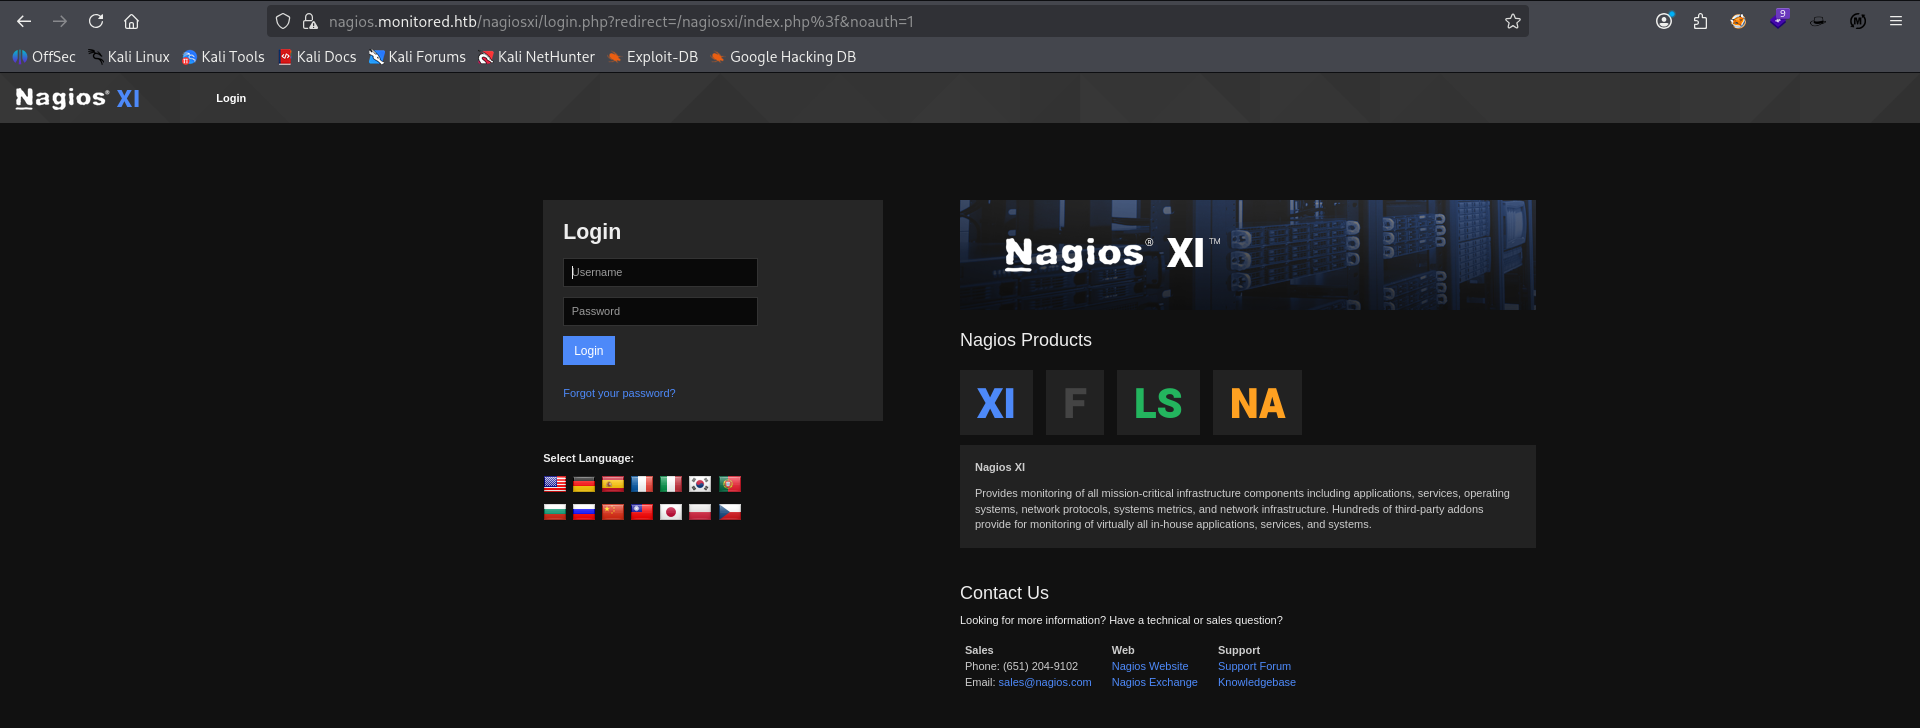The image size is (1920, 728).
Task: Open the Firefox account icon
Action: coord(1664,21)
